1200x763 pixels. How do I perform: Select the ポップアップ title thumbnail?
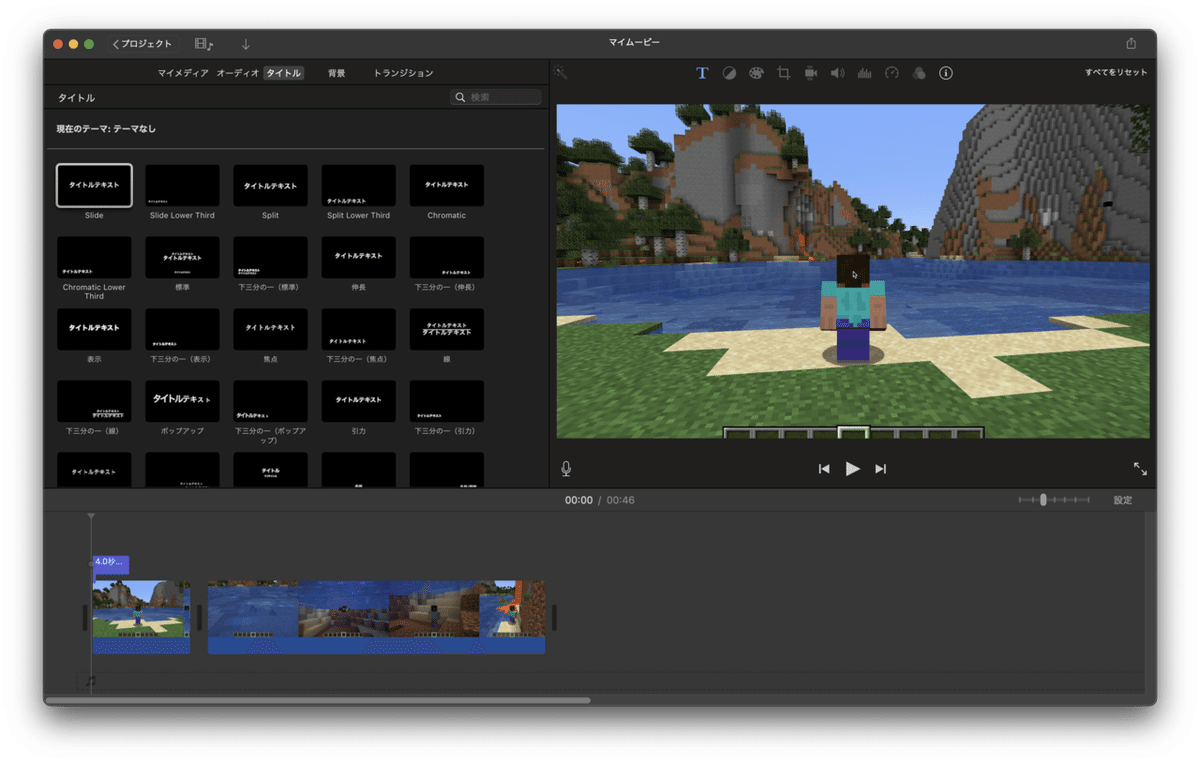(182, 401)
